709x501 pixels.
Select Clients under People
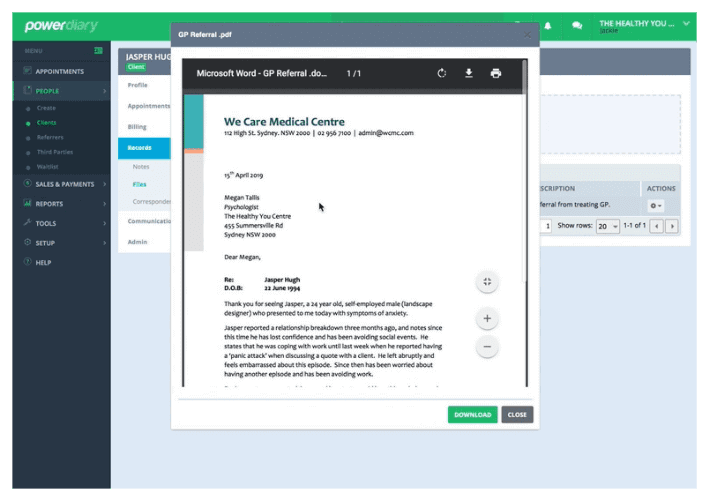[x=46, y=123]
